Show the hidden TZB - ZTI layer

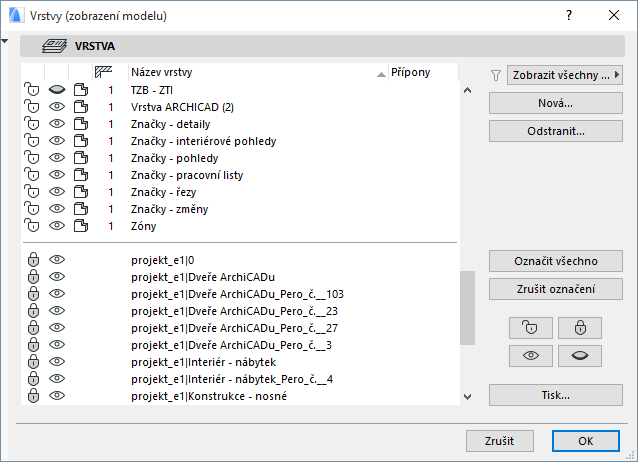tap(57, 90)
